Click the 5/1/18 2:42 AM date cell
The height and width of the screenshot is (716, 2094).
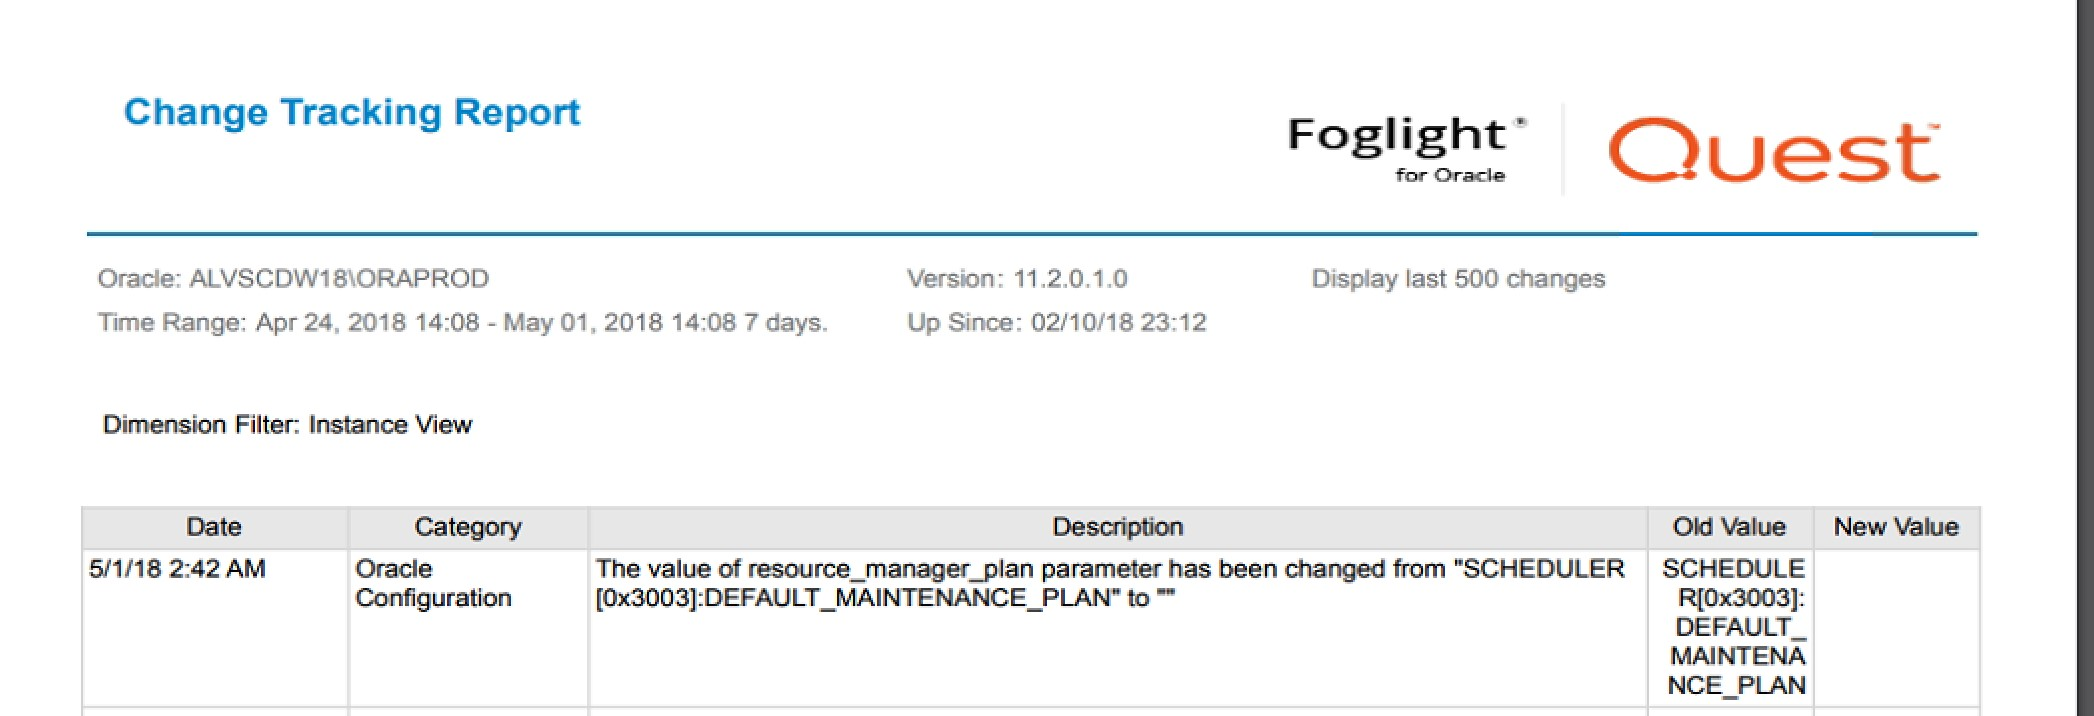pos(178,569)
